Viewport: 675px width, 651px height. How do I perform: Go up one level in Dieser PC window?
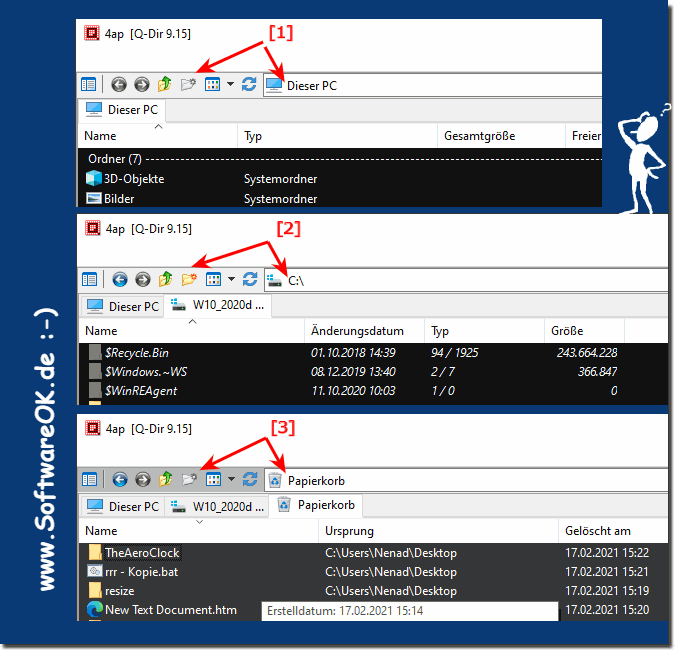click(165, 84)
